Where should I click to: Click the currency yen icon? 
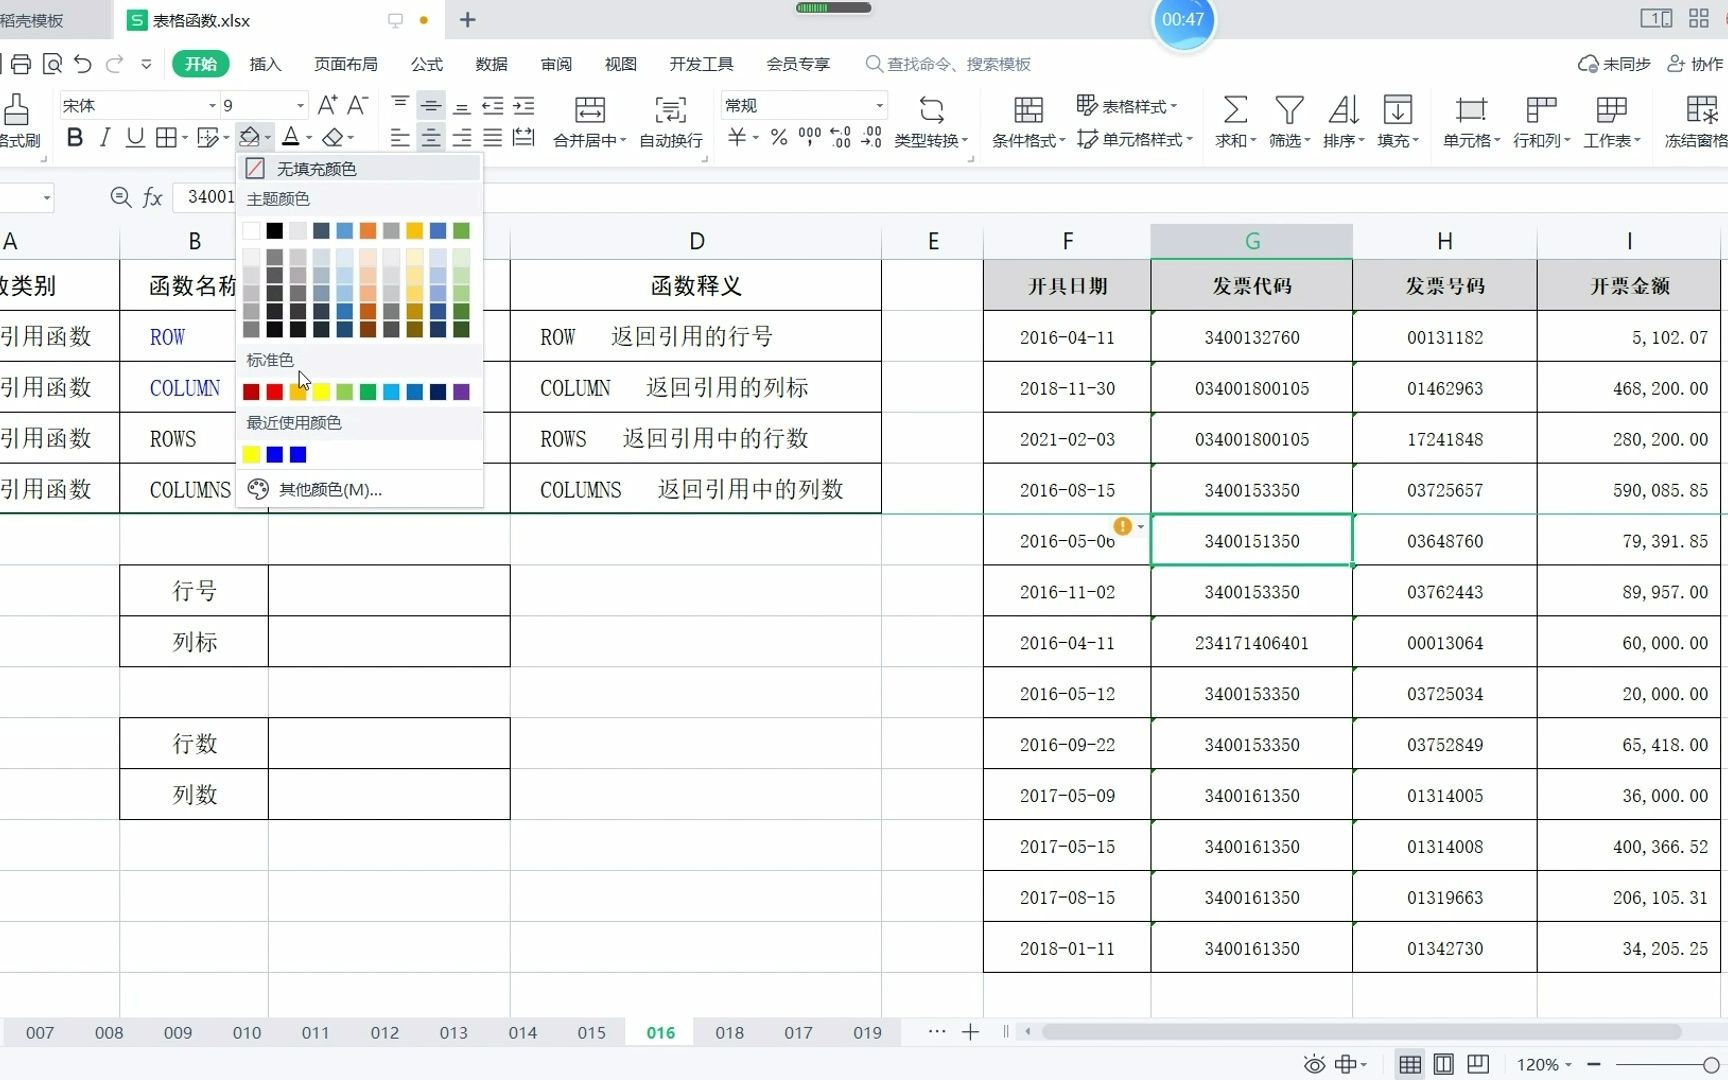[737, 137]
